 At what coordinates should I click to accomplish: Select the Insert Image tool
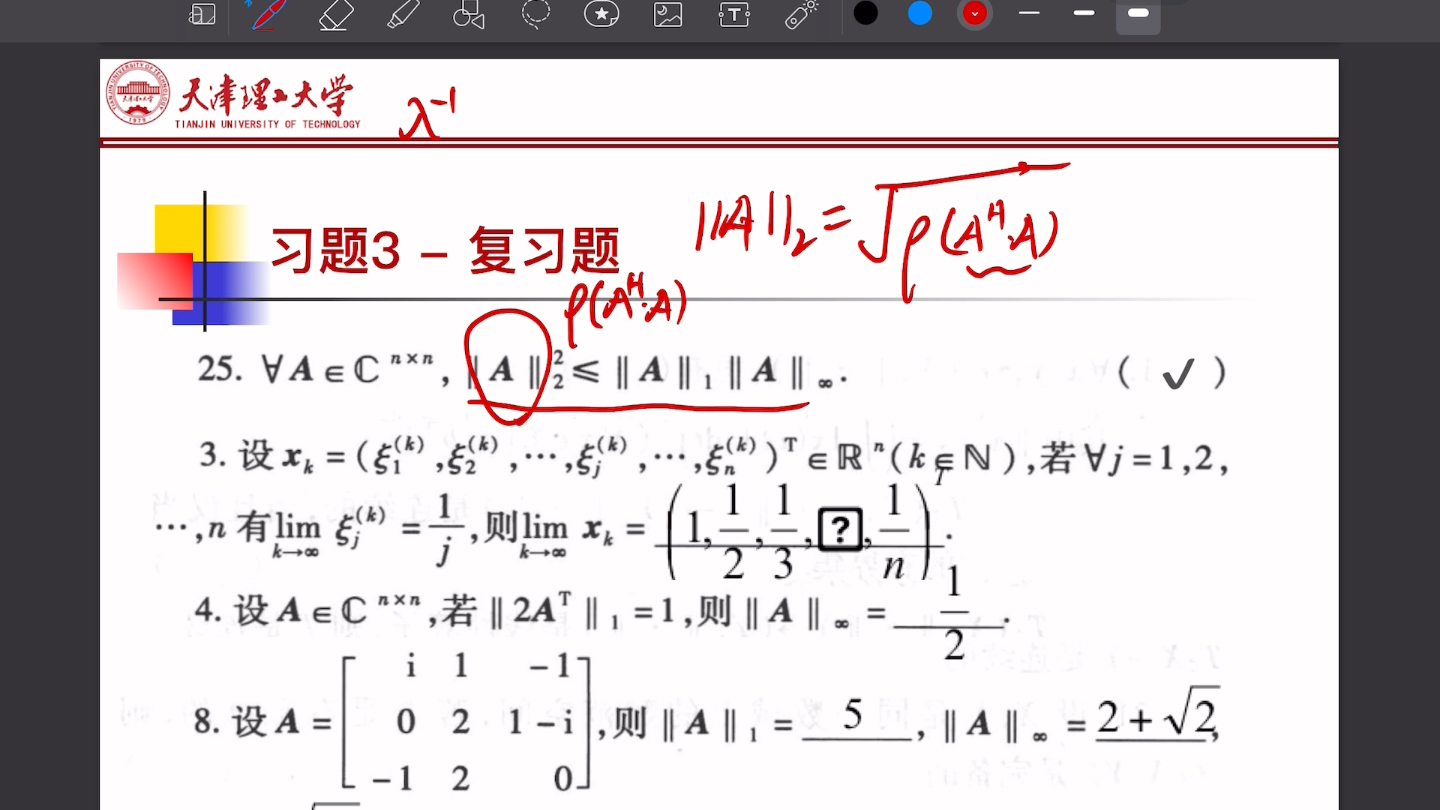[x=668, y=14]
